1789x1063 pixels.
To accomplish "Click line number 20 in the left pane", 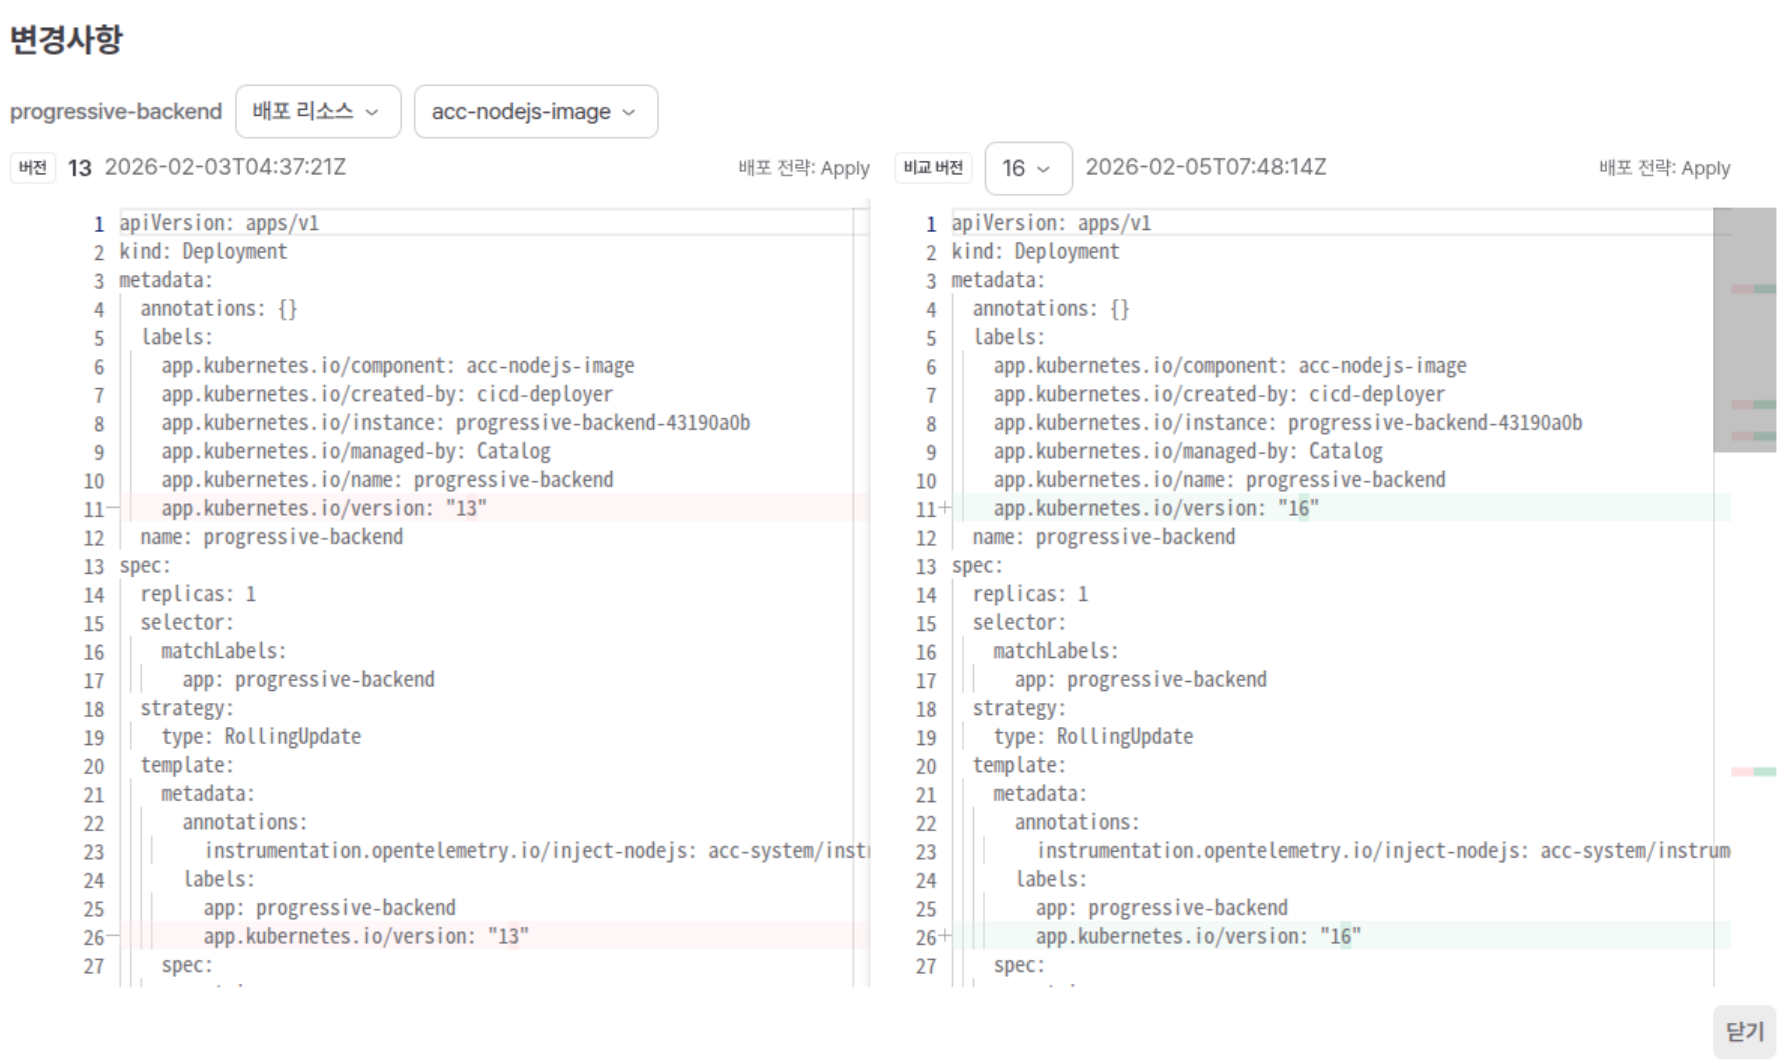I will click(x=94, y=766).
